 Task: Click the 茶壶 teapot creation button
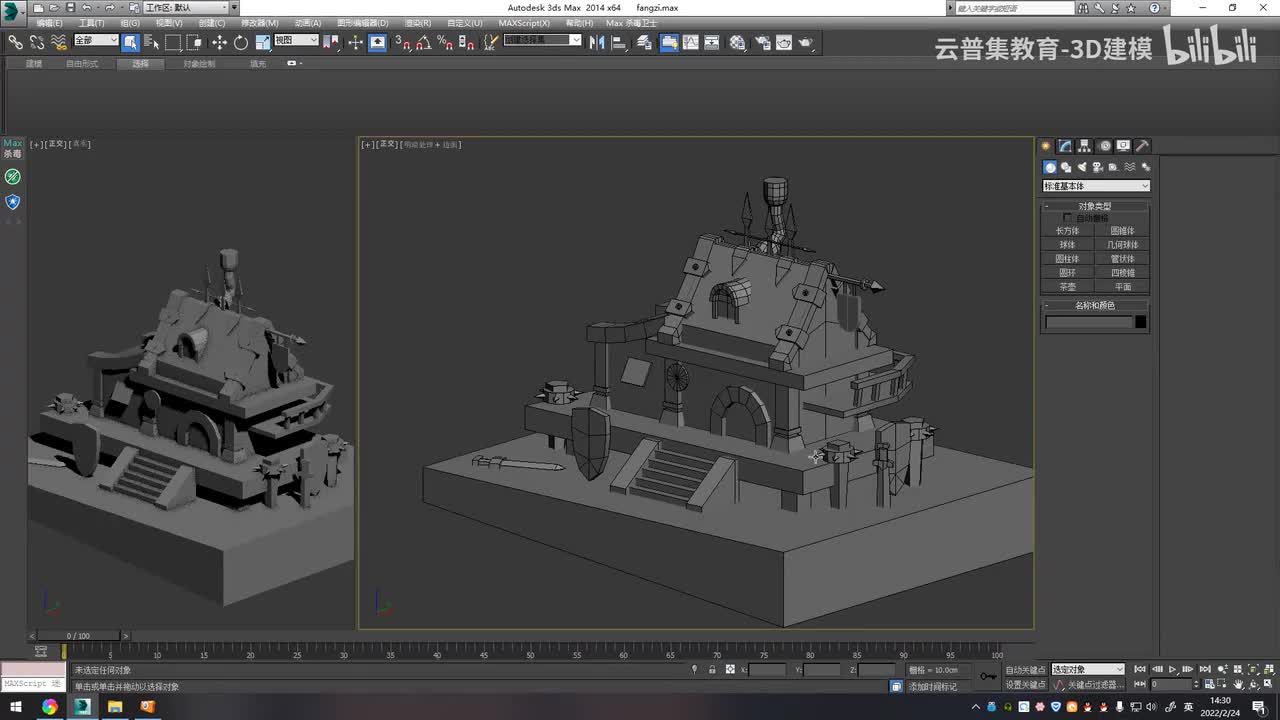(x=1067, y=287)
